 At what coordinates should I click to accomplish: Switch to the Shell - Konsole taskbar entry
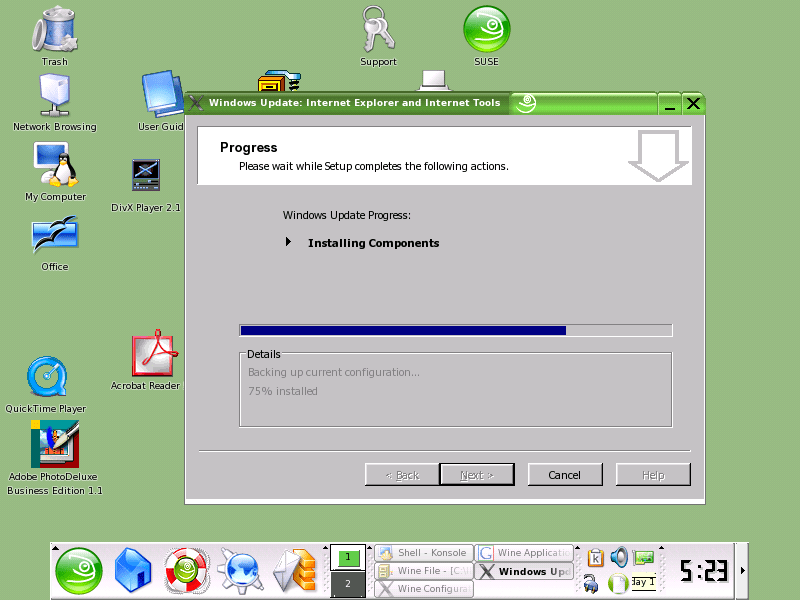click(424, 552)
